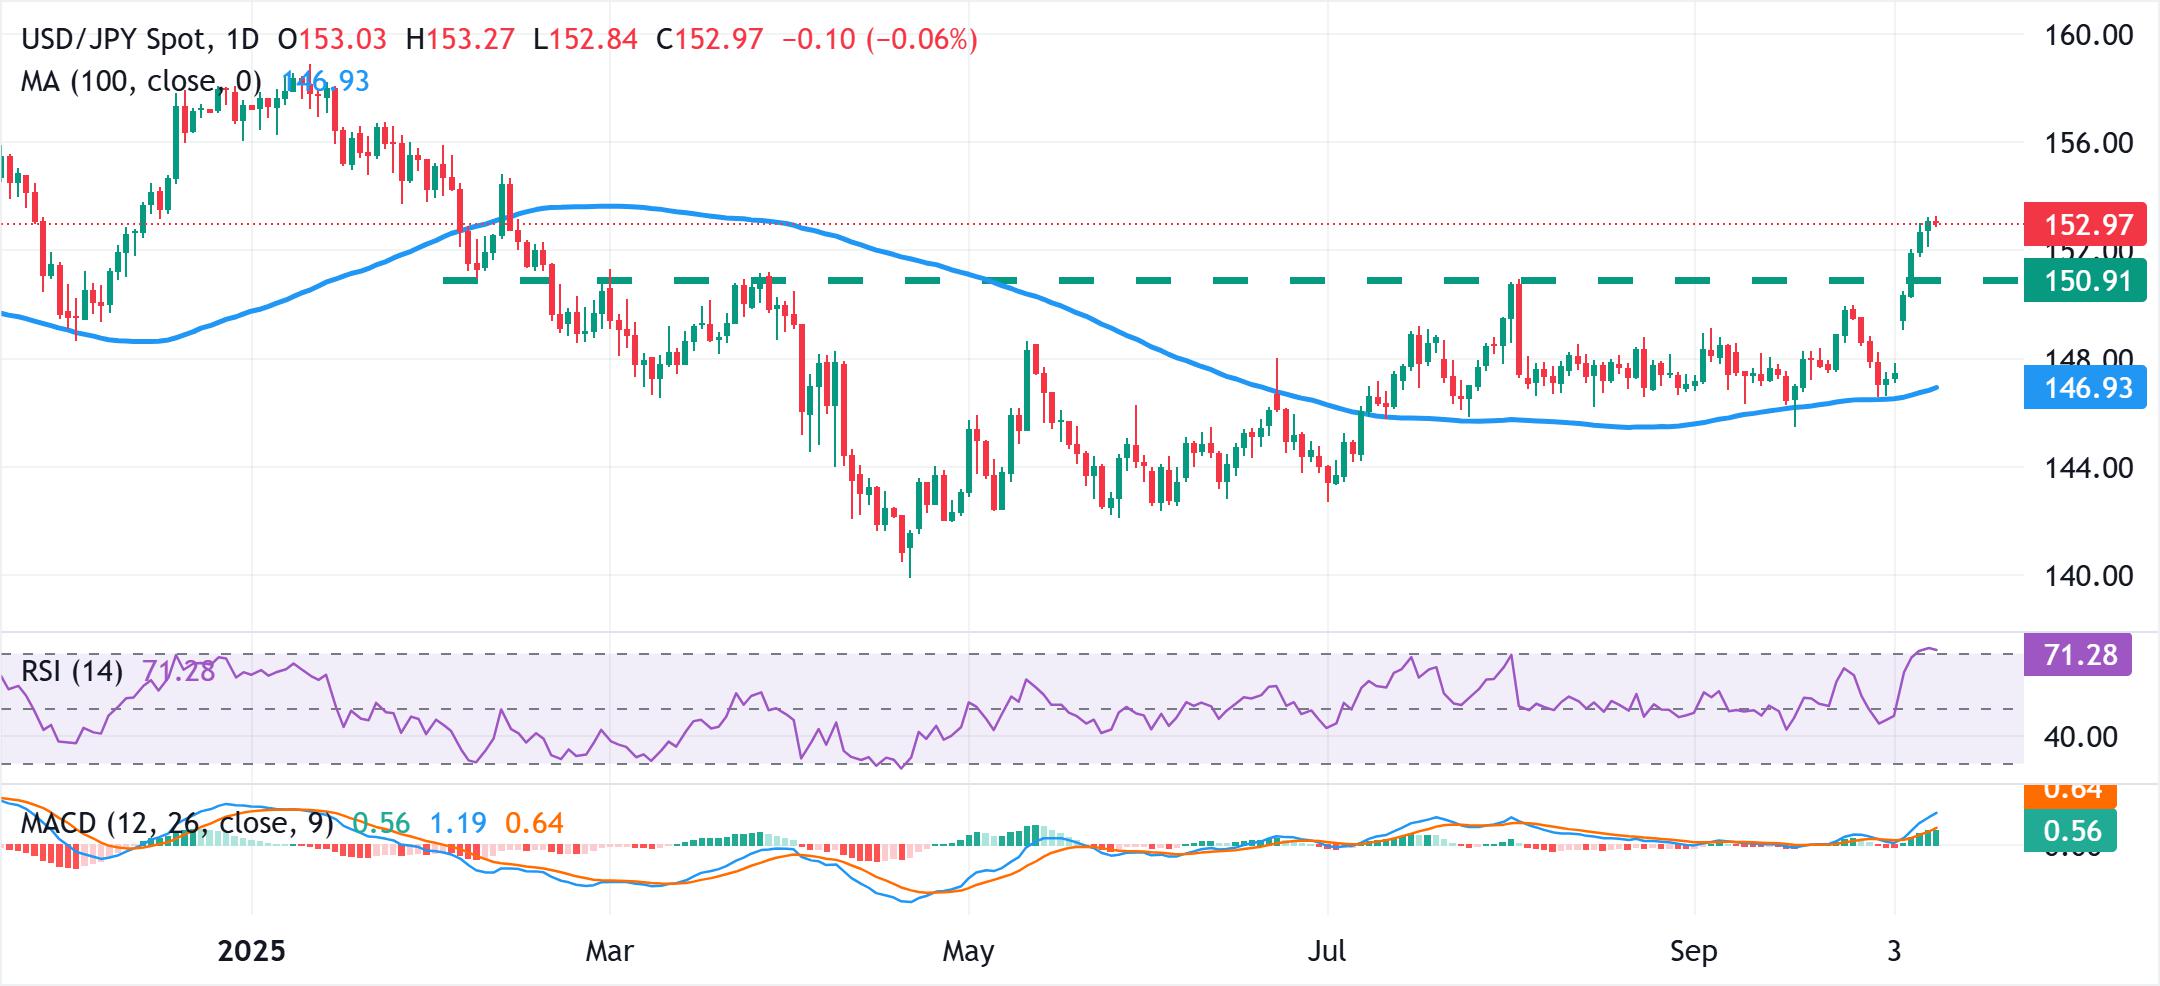
Task: Select the Jul marker on time axis
Action: (x=1326, y=950)
